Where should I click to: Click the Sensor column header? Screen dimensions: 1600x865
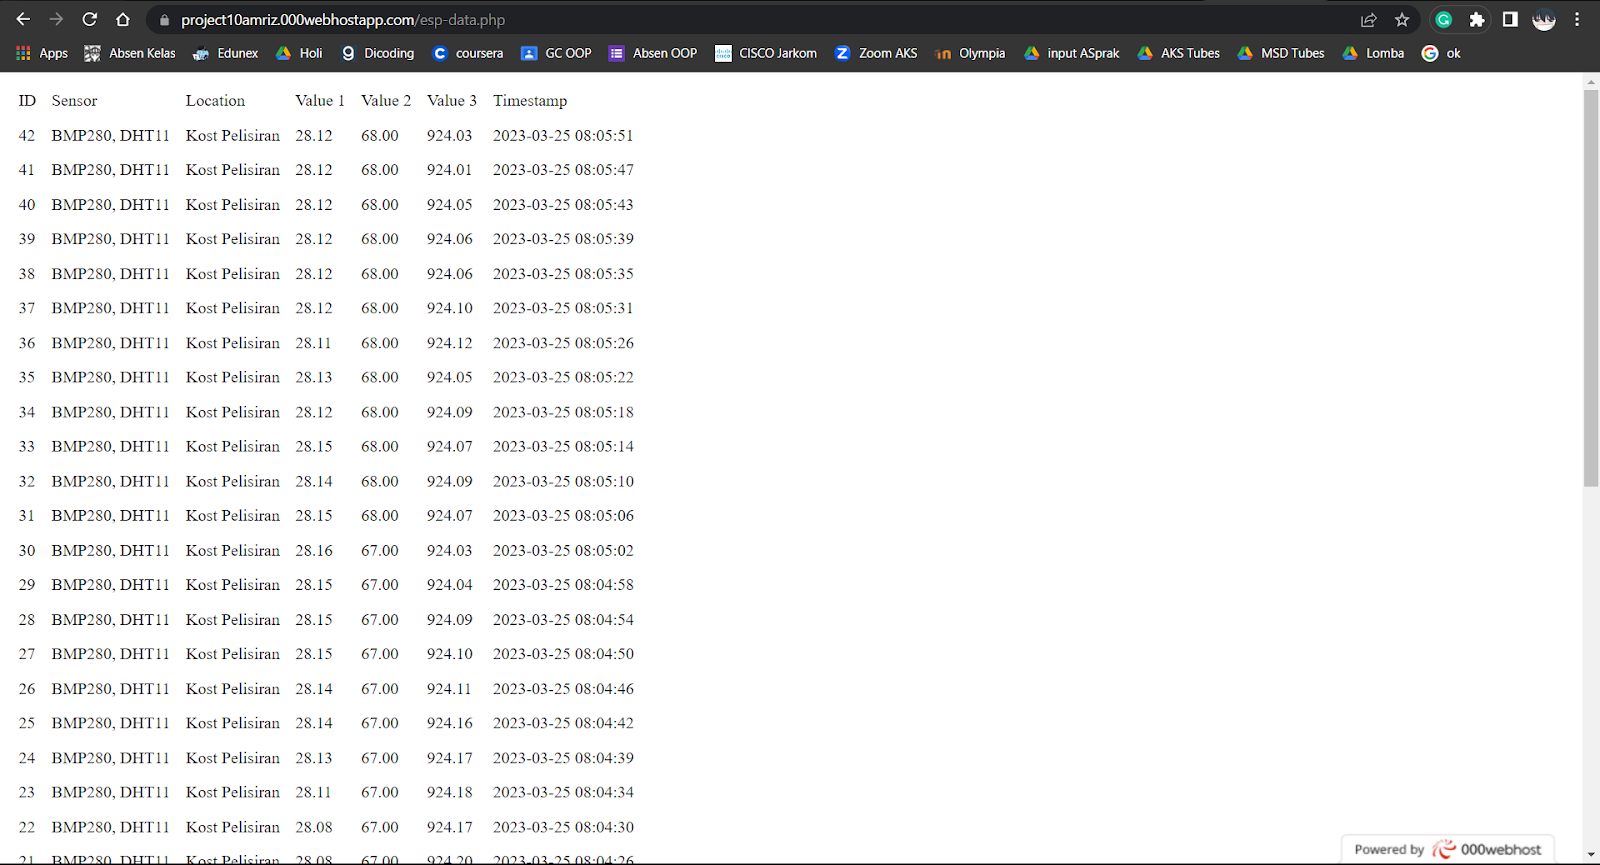pos(74,101)
